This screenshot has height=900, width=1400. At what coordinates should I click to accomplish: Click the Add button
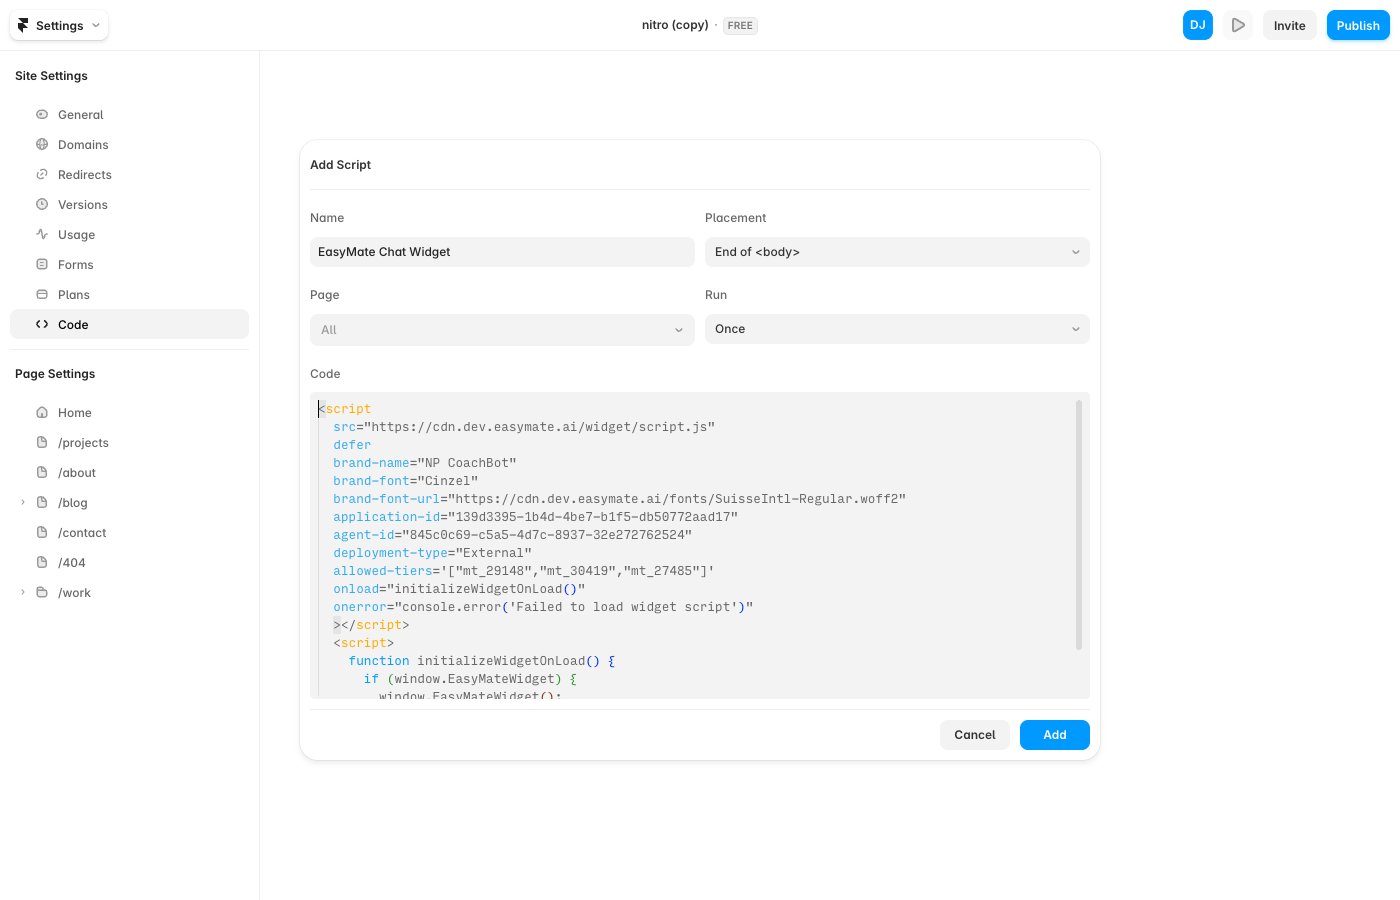click(x=1055, y=734)
